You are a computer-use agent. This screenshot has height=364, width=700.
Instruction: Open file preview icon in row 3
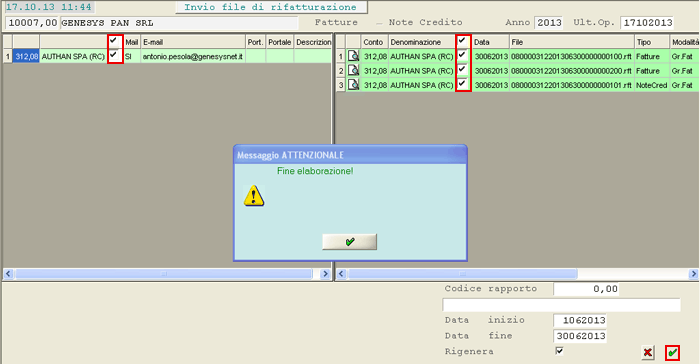[x=353, y=85]
